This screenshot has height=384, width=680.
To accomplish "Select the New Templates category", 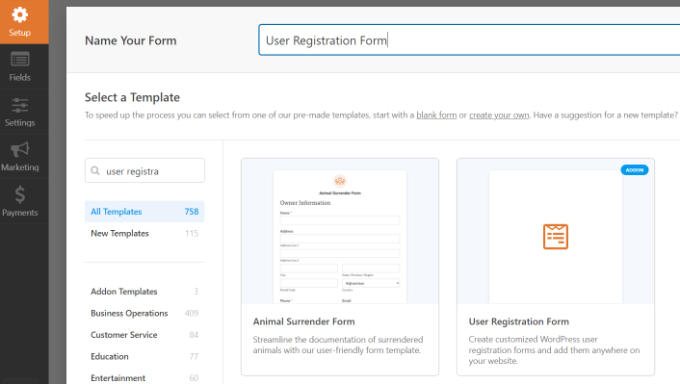I will [144, 233].
